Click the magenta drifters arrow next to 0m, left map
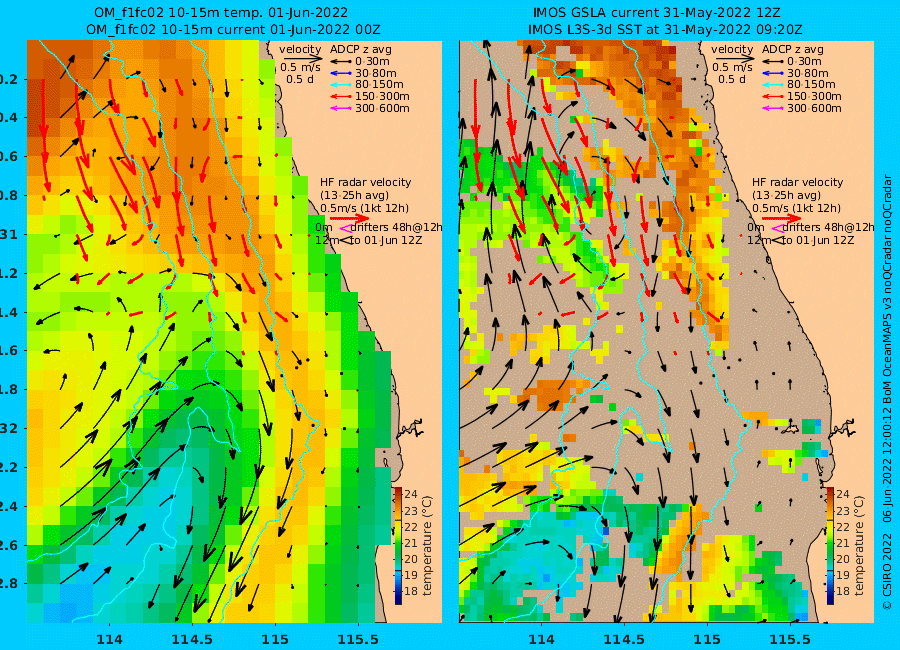Image resolution: width=900 pixels, height=650 pixels. (x=346, y=228)
